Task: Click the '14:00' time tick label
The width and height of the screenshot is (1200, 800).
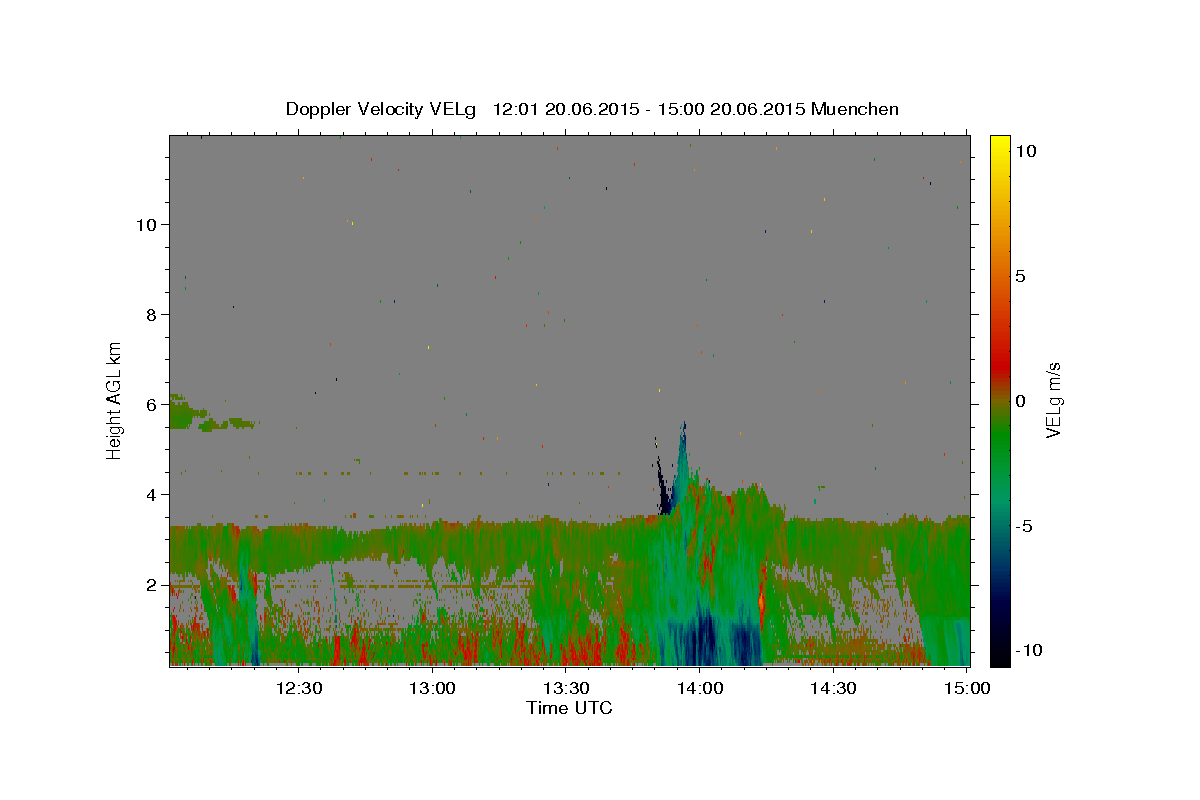Action: coord(700,688)
